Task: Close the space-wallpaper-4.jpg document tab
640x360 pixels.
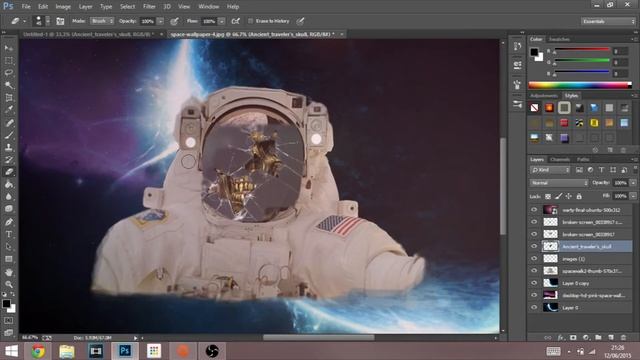Action: click(x=342, y=34)
